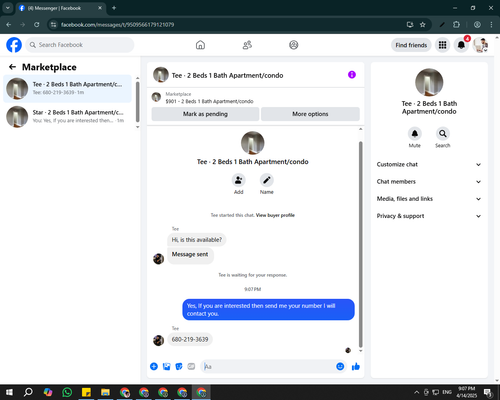Open View buyer profile link

275,215
